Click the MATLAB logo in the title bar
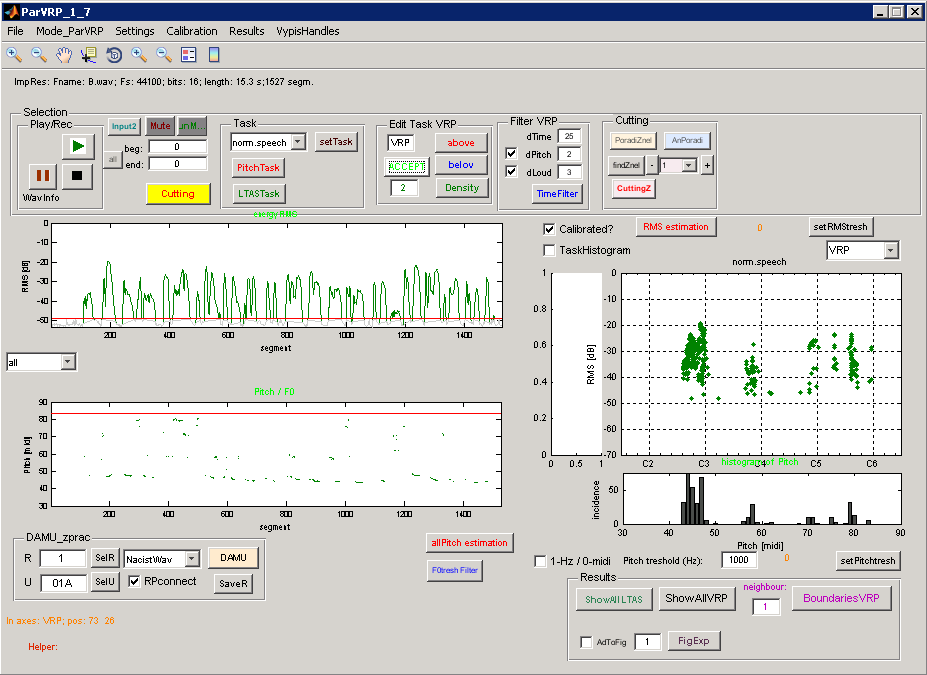 tap(11, 12)
